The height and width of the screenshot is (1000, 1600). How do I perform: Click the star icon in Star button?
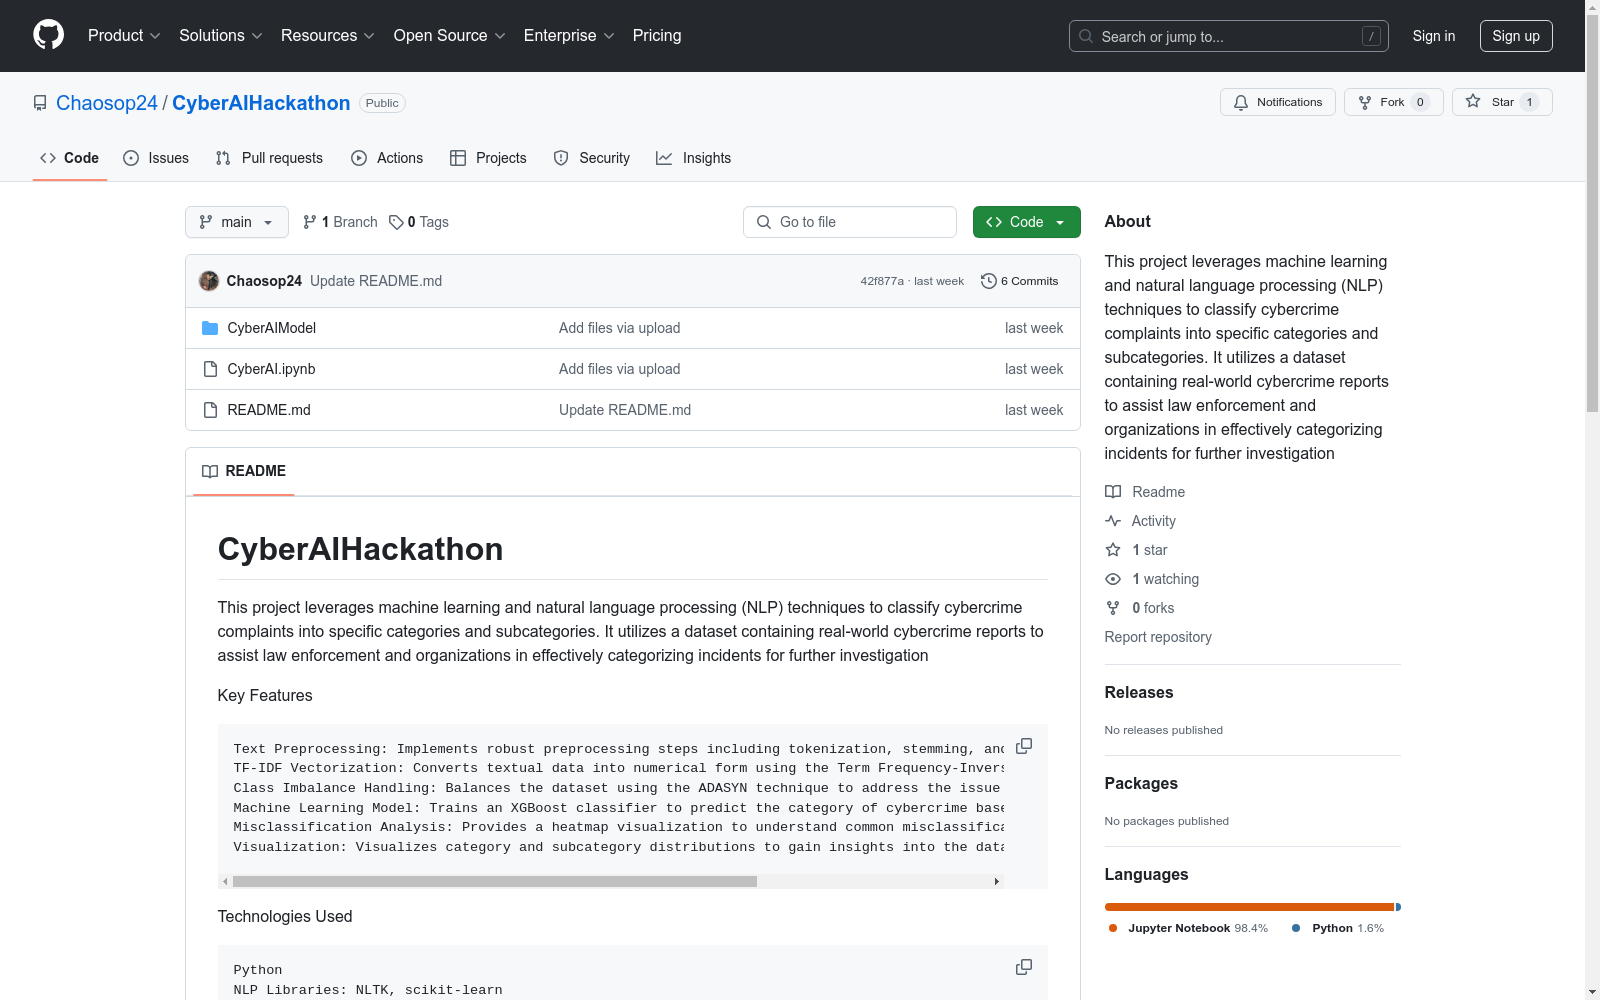(x=1473, y=101)
